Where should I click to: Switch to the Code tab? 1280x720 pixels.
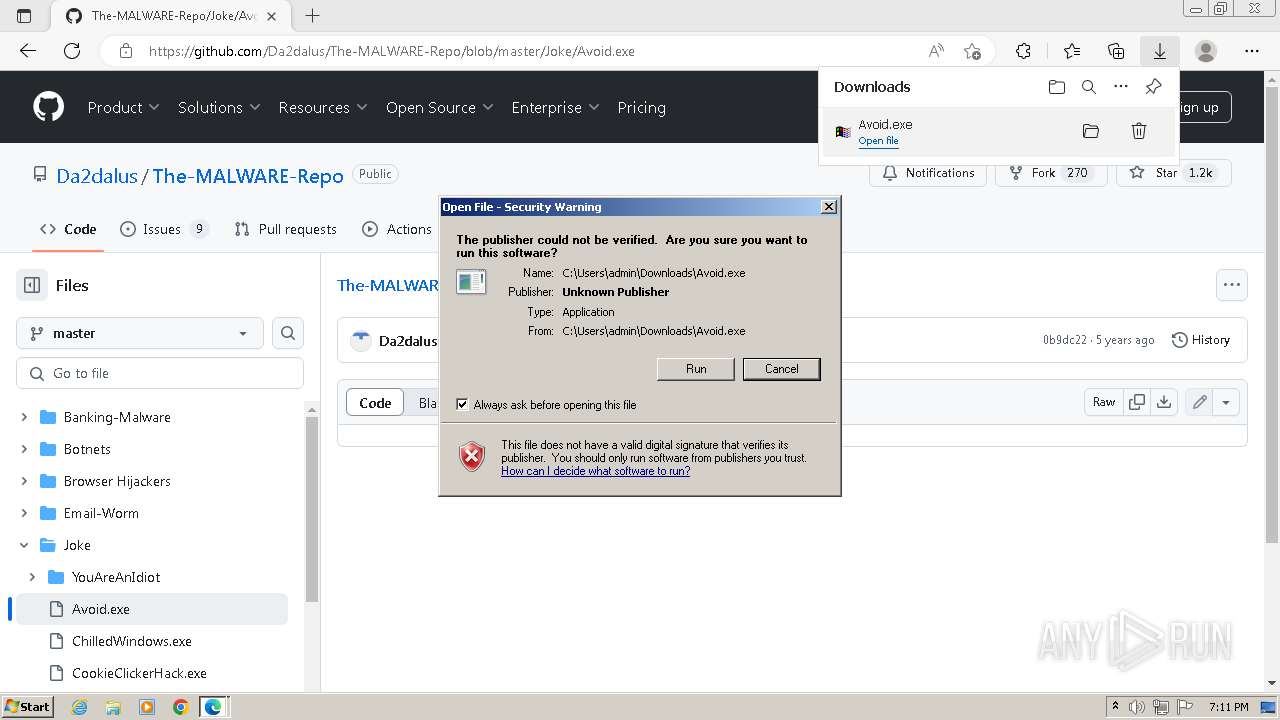tap(68, 229)
